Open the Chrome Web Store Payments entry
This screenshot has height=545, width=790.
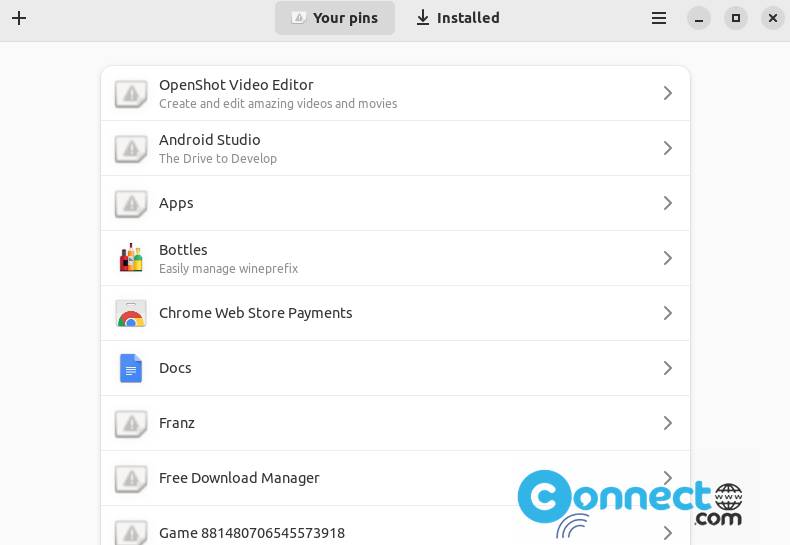click(395, 313)
